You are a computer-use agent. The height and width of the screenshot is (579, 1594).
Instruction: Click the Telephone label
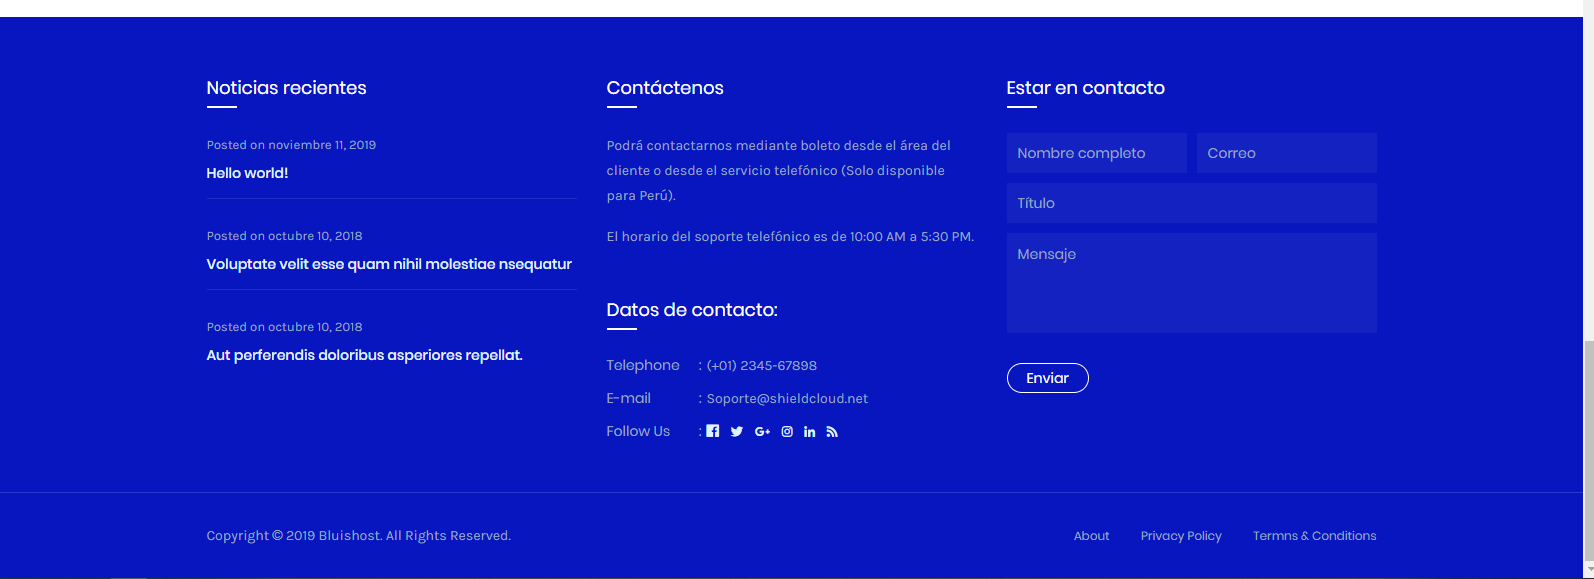(x=643, y=365)
